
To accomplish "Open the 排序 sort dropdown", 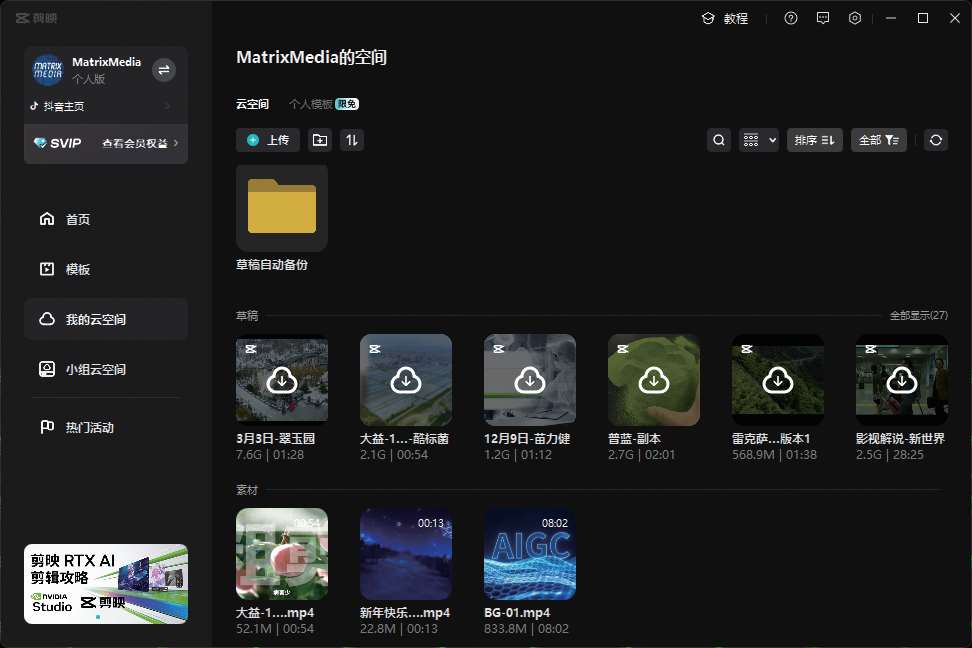I will tap(814, 140).
